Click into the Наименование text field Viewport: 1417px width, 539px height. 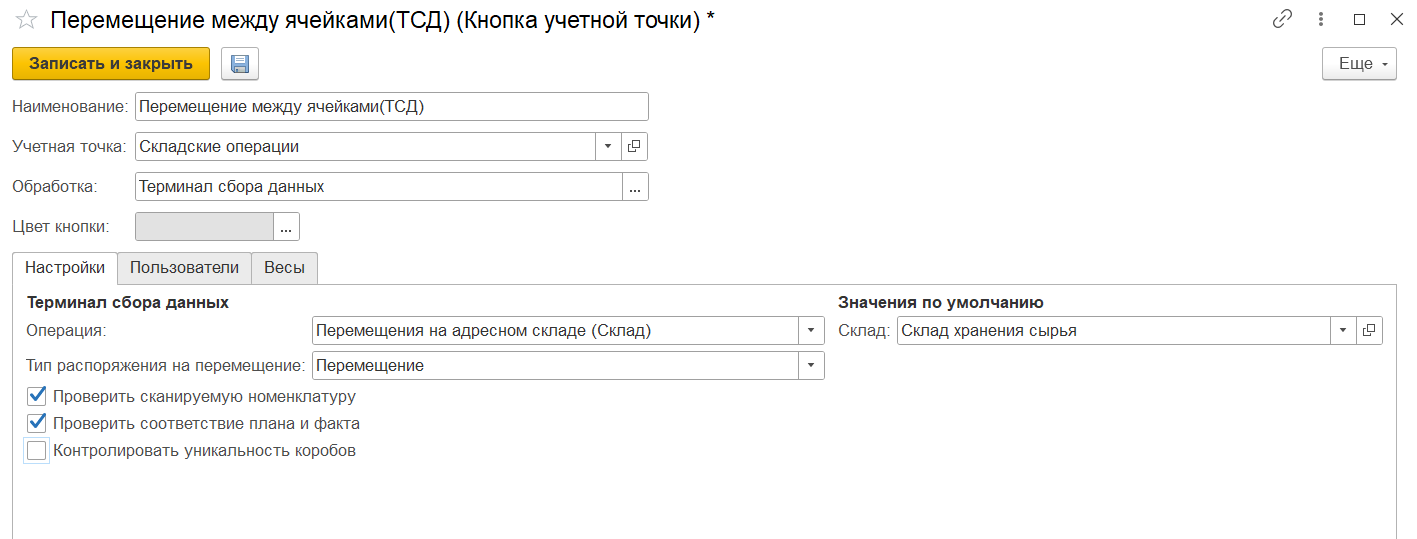coord(390,107)
